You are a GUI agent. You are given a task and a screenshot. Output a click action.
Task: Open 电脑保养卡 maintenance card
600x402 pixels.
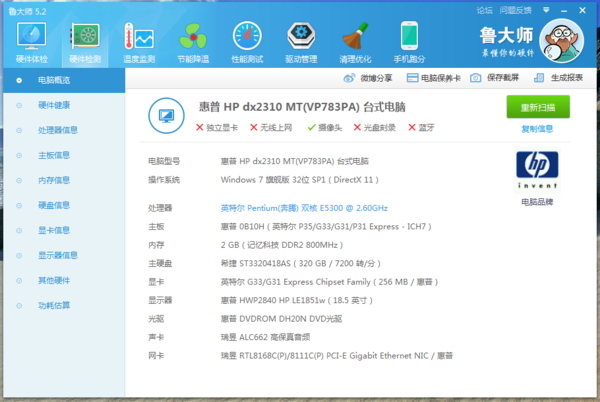[435, 78]
